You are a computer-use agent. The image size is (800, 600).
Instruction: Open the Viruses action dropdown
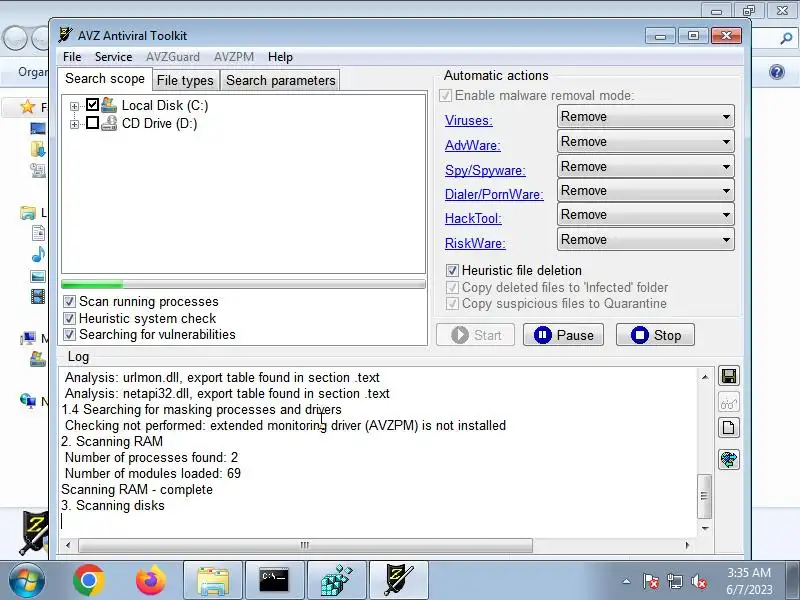645,116
